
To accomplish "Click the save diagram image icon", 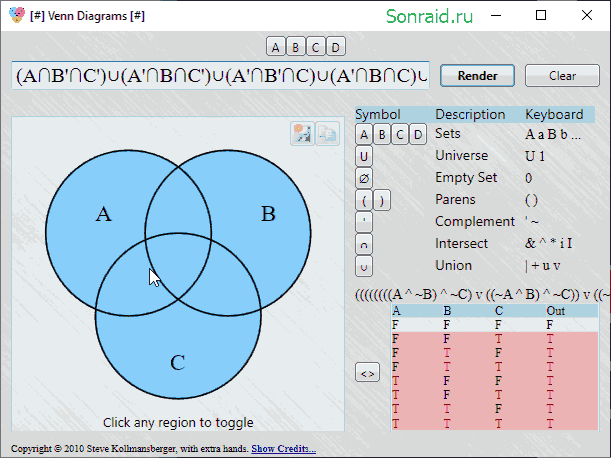I will (302, 134).
